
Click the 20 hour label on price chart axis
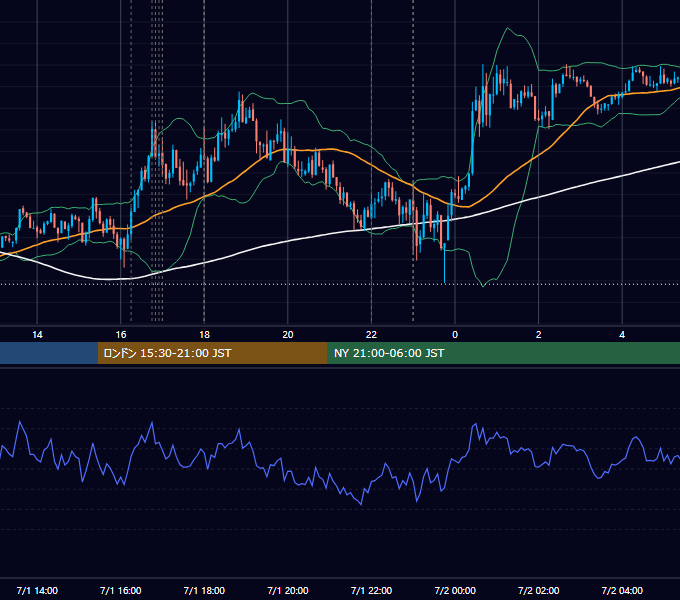[288, 335]
